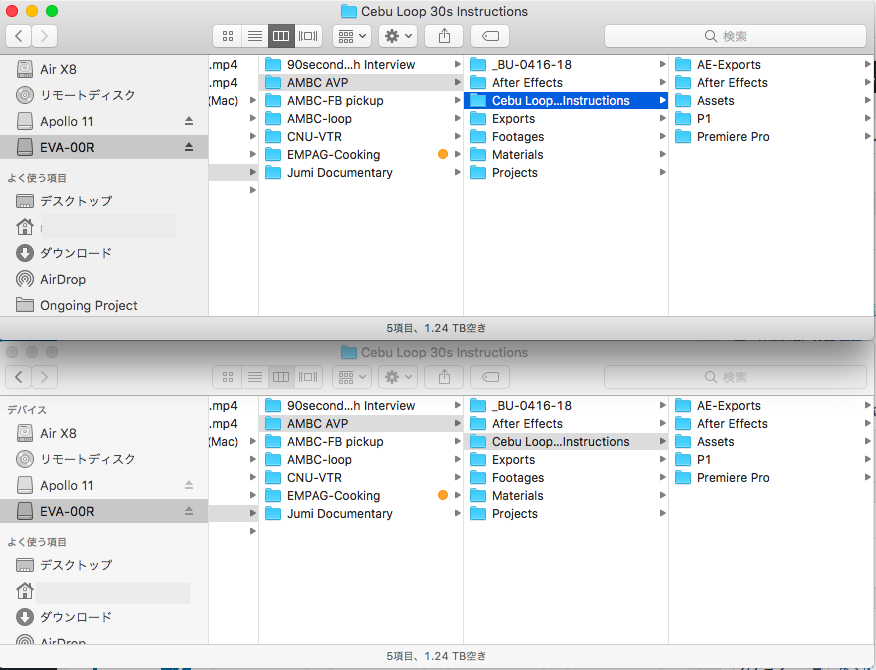The width and height of the screenshot is (876, 670).
Task: Open item arrangement dropdown in front window
Action: [352, 36]
